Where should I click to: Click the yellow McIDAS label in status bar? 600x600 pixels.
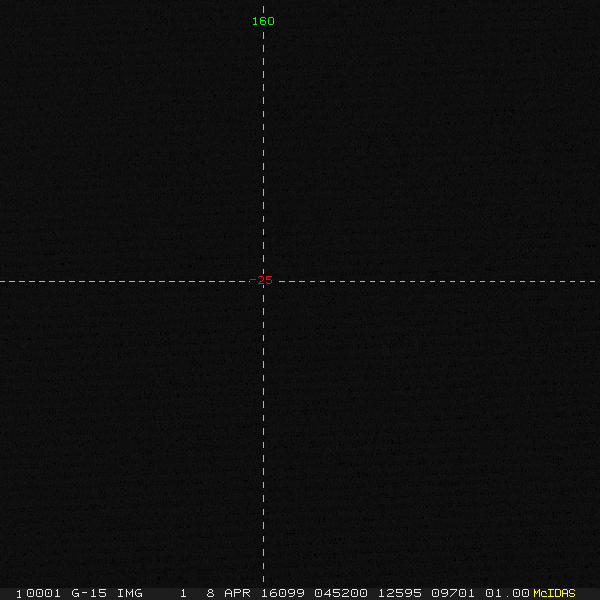click(554, 593)
